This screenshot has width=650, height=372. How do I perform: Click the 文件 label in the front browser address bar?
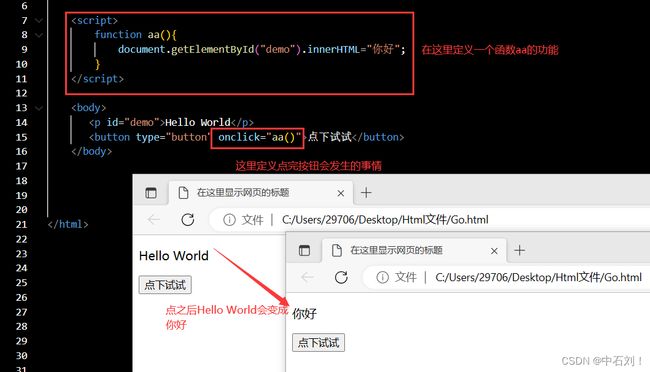pyautogui.click(x=406, y=277)
